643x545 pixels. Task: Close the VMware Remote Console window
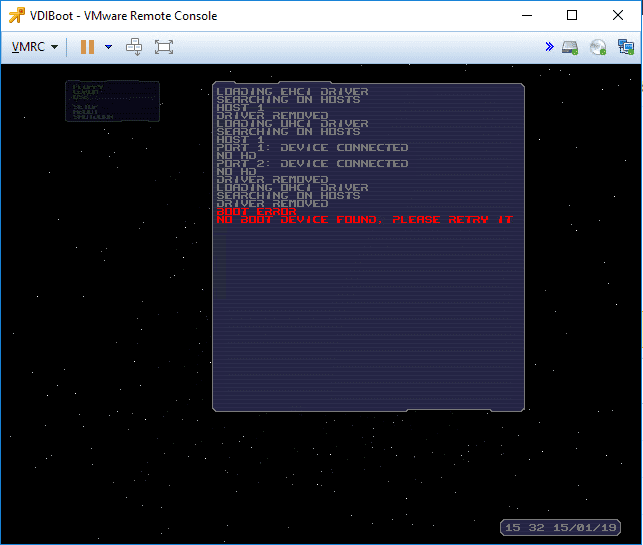(618, 16)
